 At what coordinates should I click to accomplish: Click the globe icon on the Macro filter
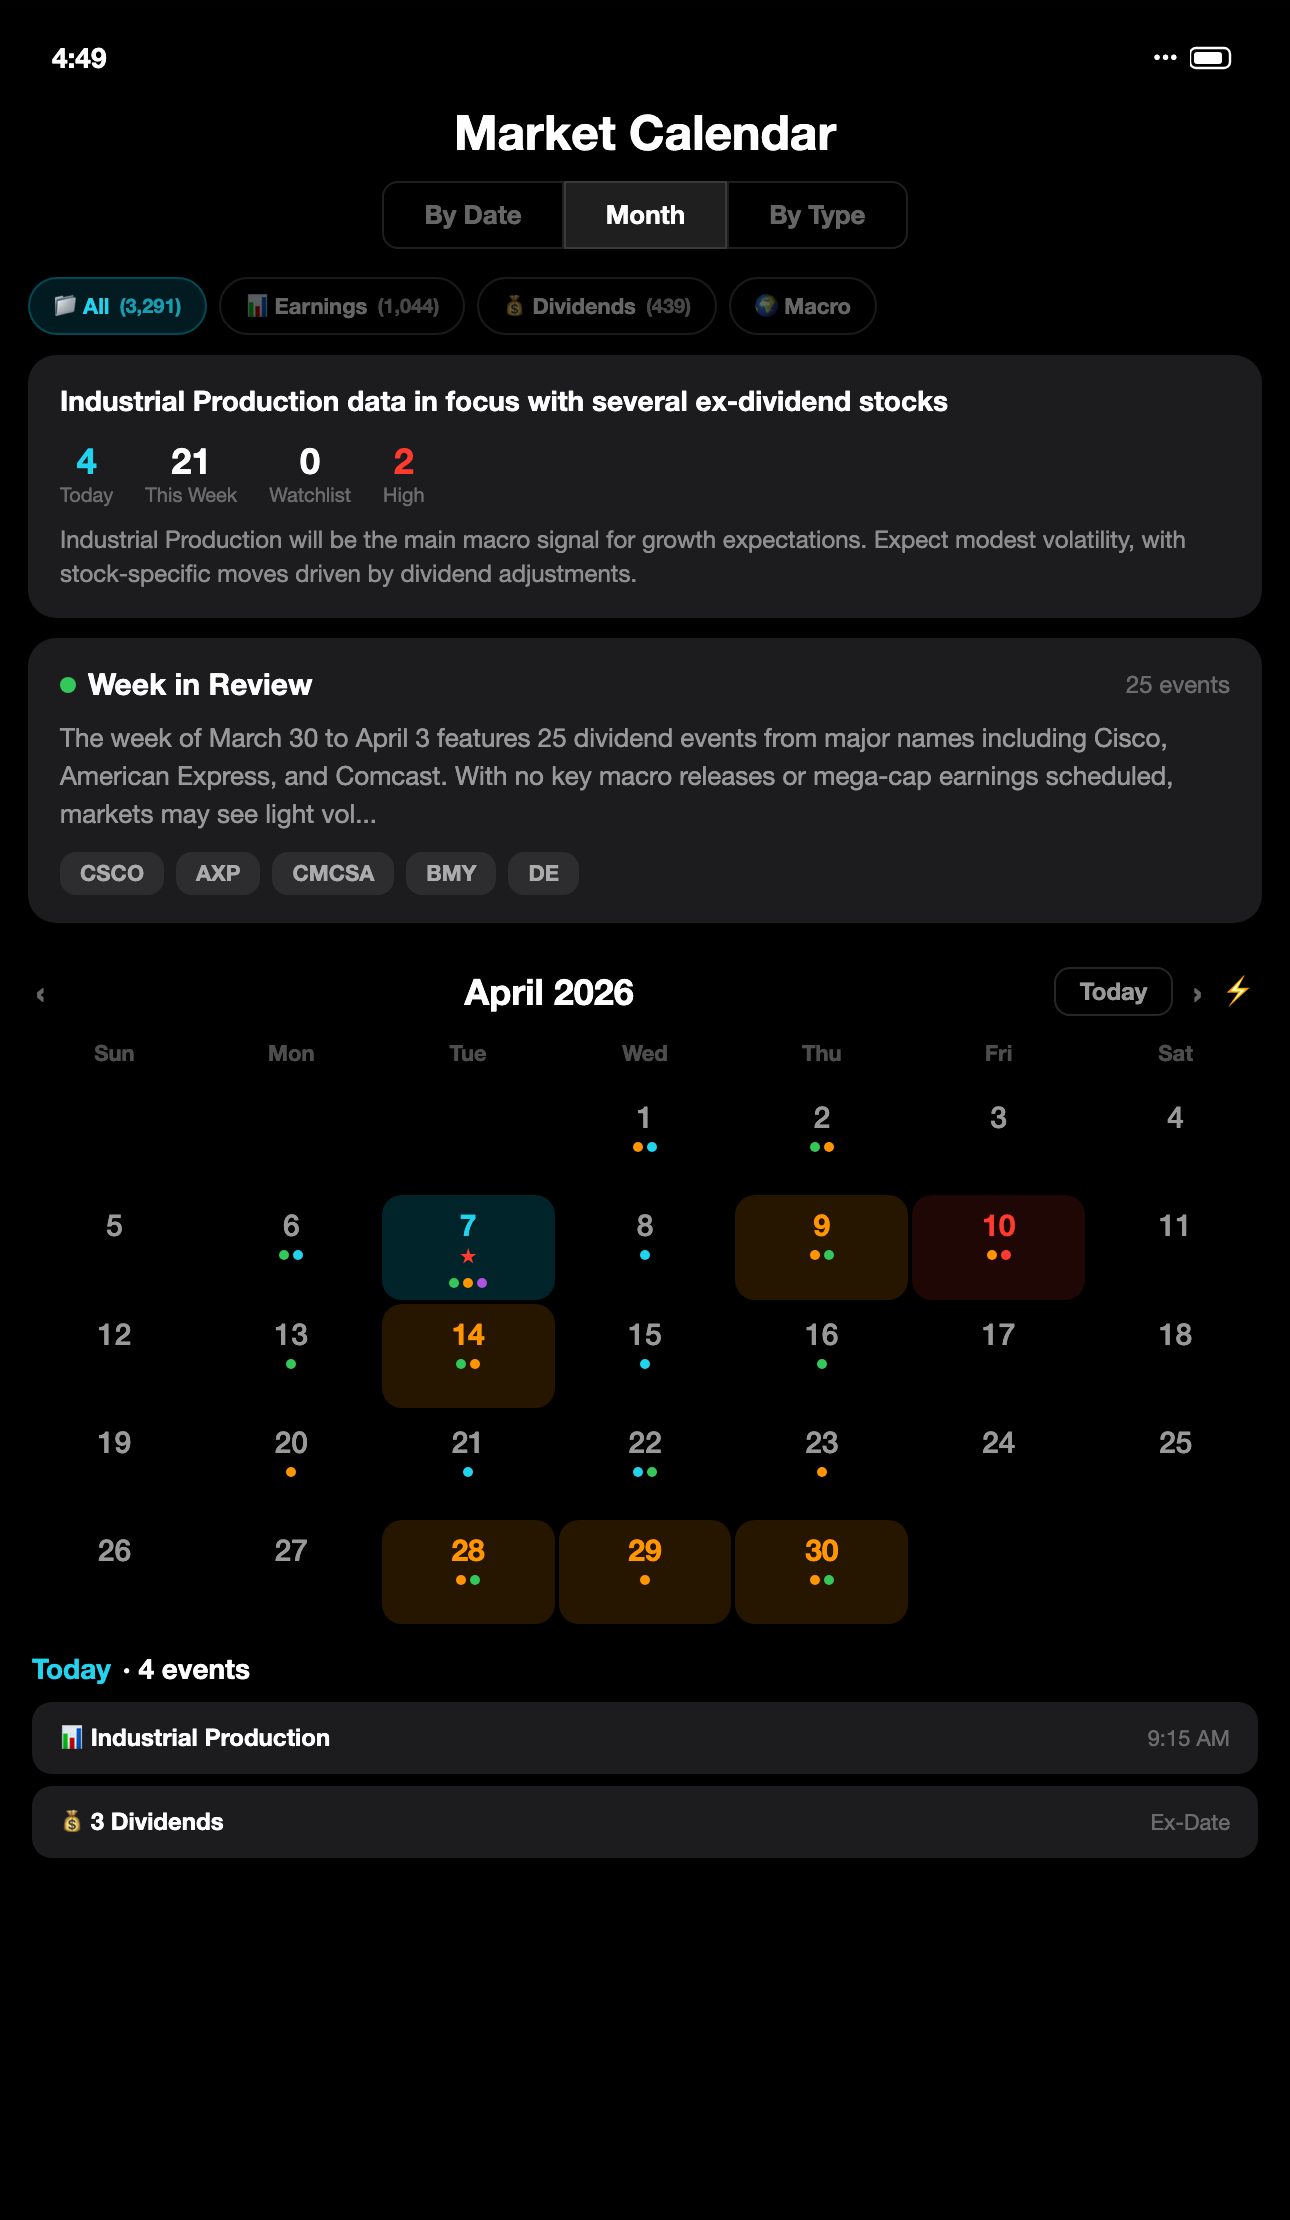[766, 306]
